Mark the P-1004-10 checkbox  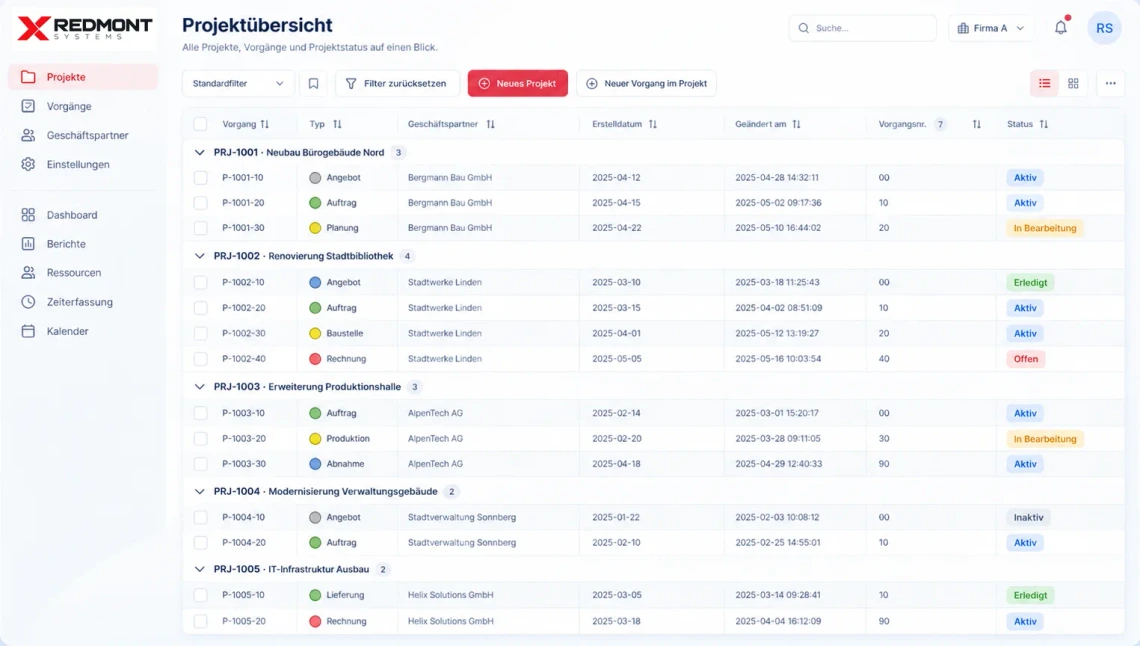click(201, 517)
